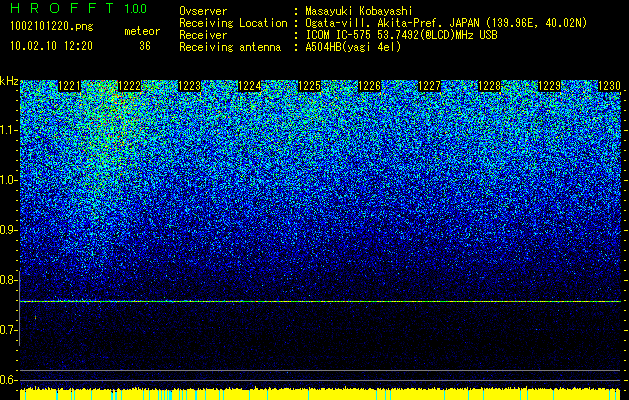
Task: Click the Receiving Location label
Action: pos(233,23)
